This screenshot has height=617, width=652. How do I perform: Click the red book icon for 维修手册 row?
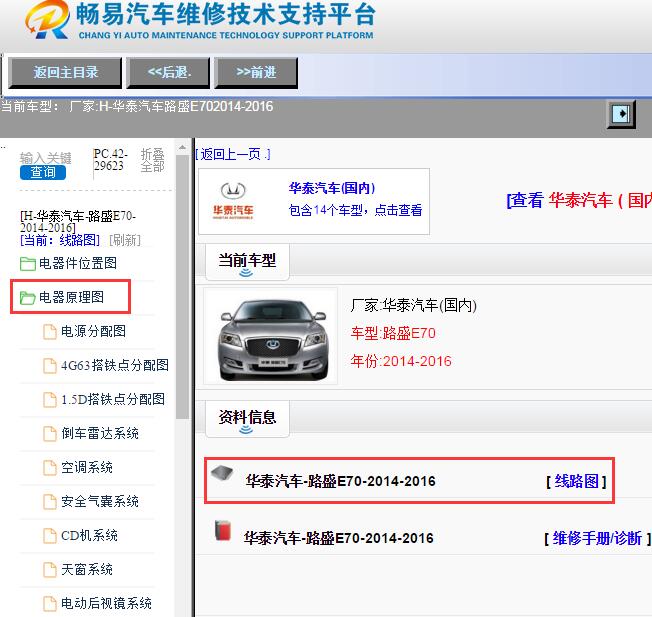click(223, 531)
